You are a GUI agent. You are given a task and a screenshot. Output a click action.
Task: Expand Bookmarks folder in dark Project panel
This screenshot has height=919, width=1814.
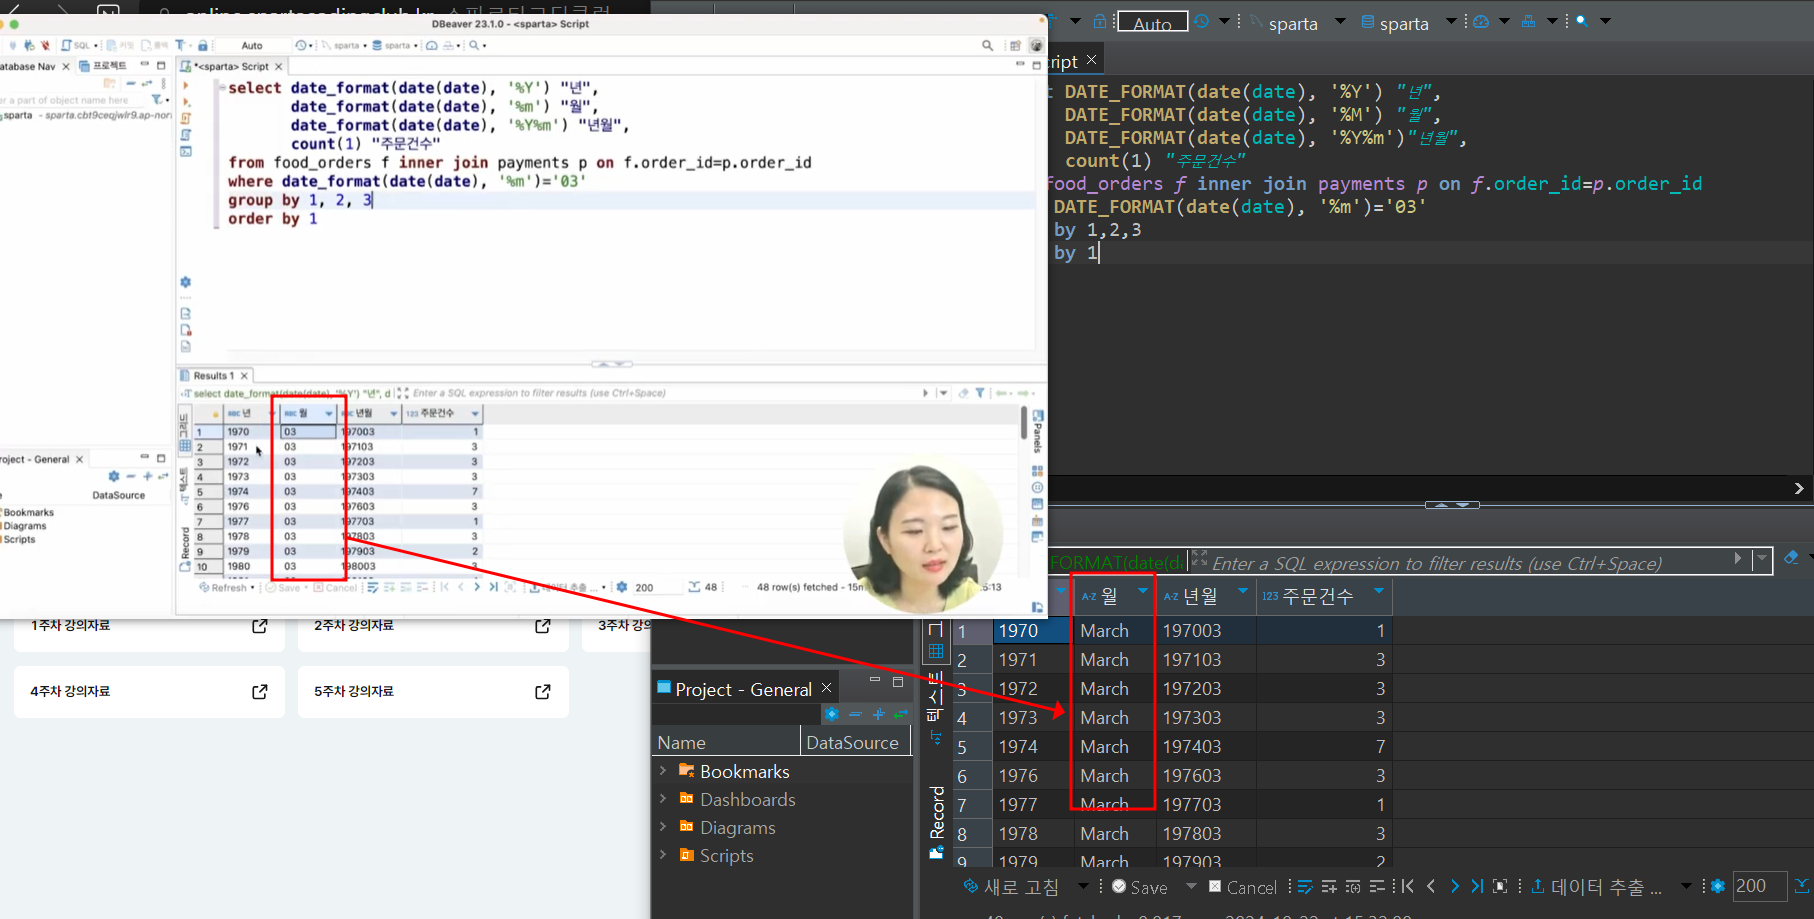[x=663, y=771]
